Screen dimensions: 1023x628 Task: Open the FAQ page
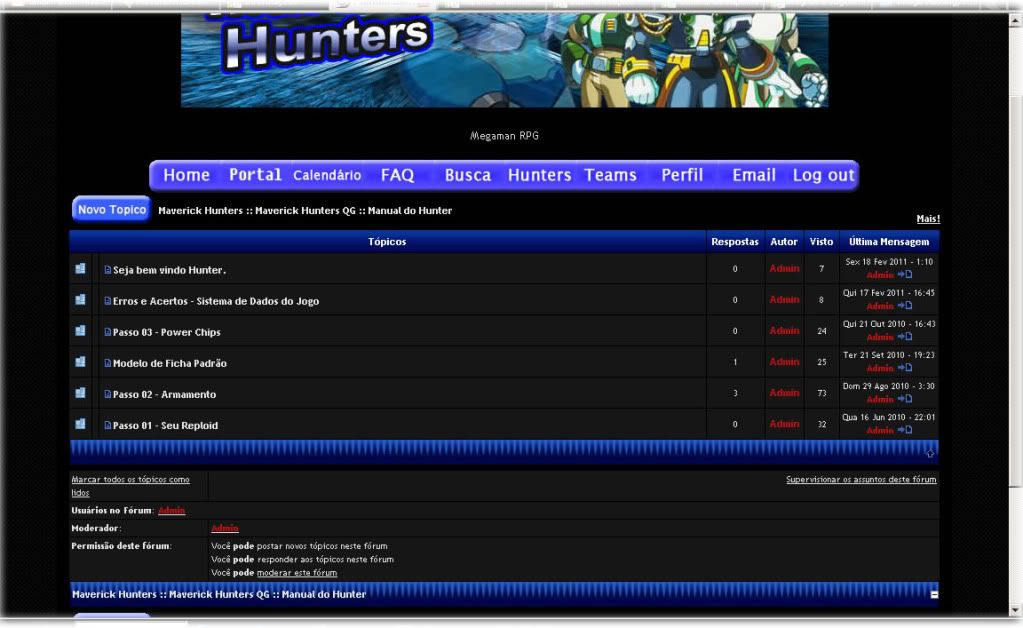[x=397, y=175]
